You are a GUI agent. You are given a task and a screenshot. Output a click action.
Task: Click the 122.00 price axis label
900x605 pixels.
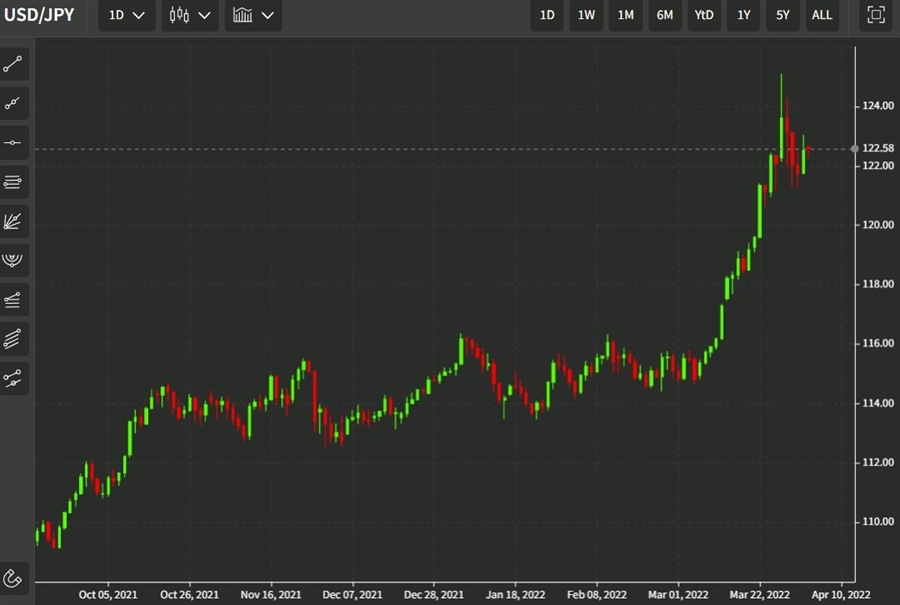click(x=878, y=165)
